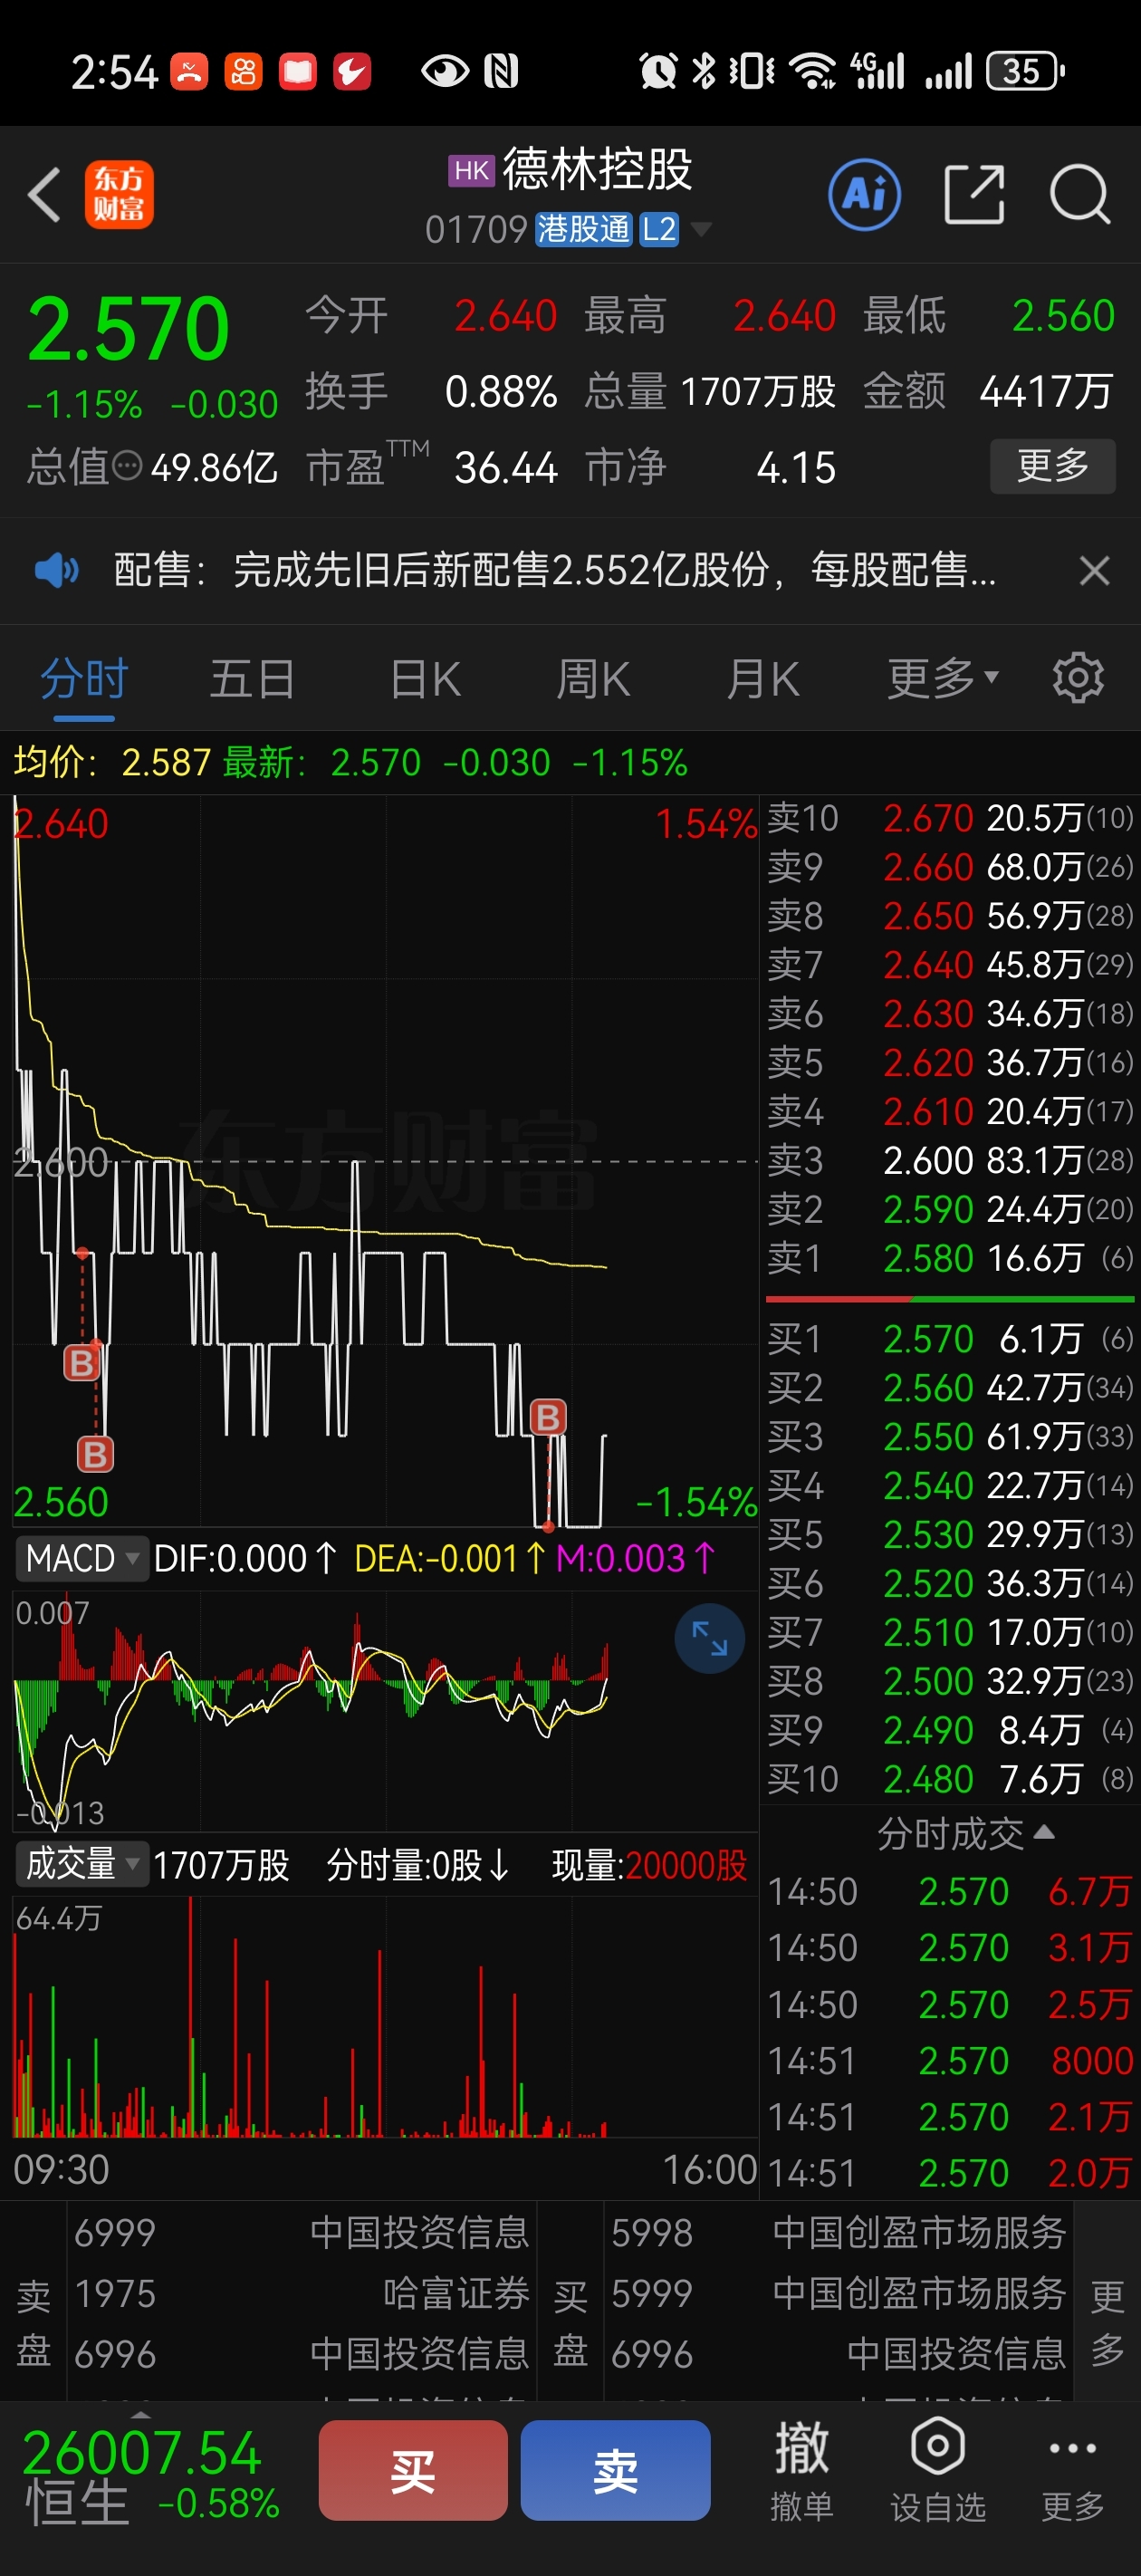Screen dimensions: 1141x2576
Task: Select 卖1 row at 2.580
Action: point(950,1258)
